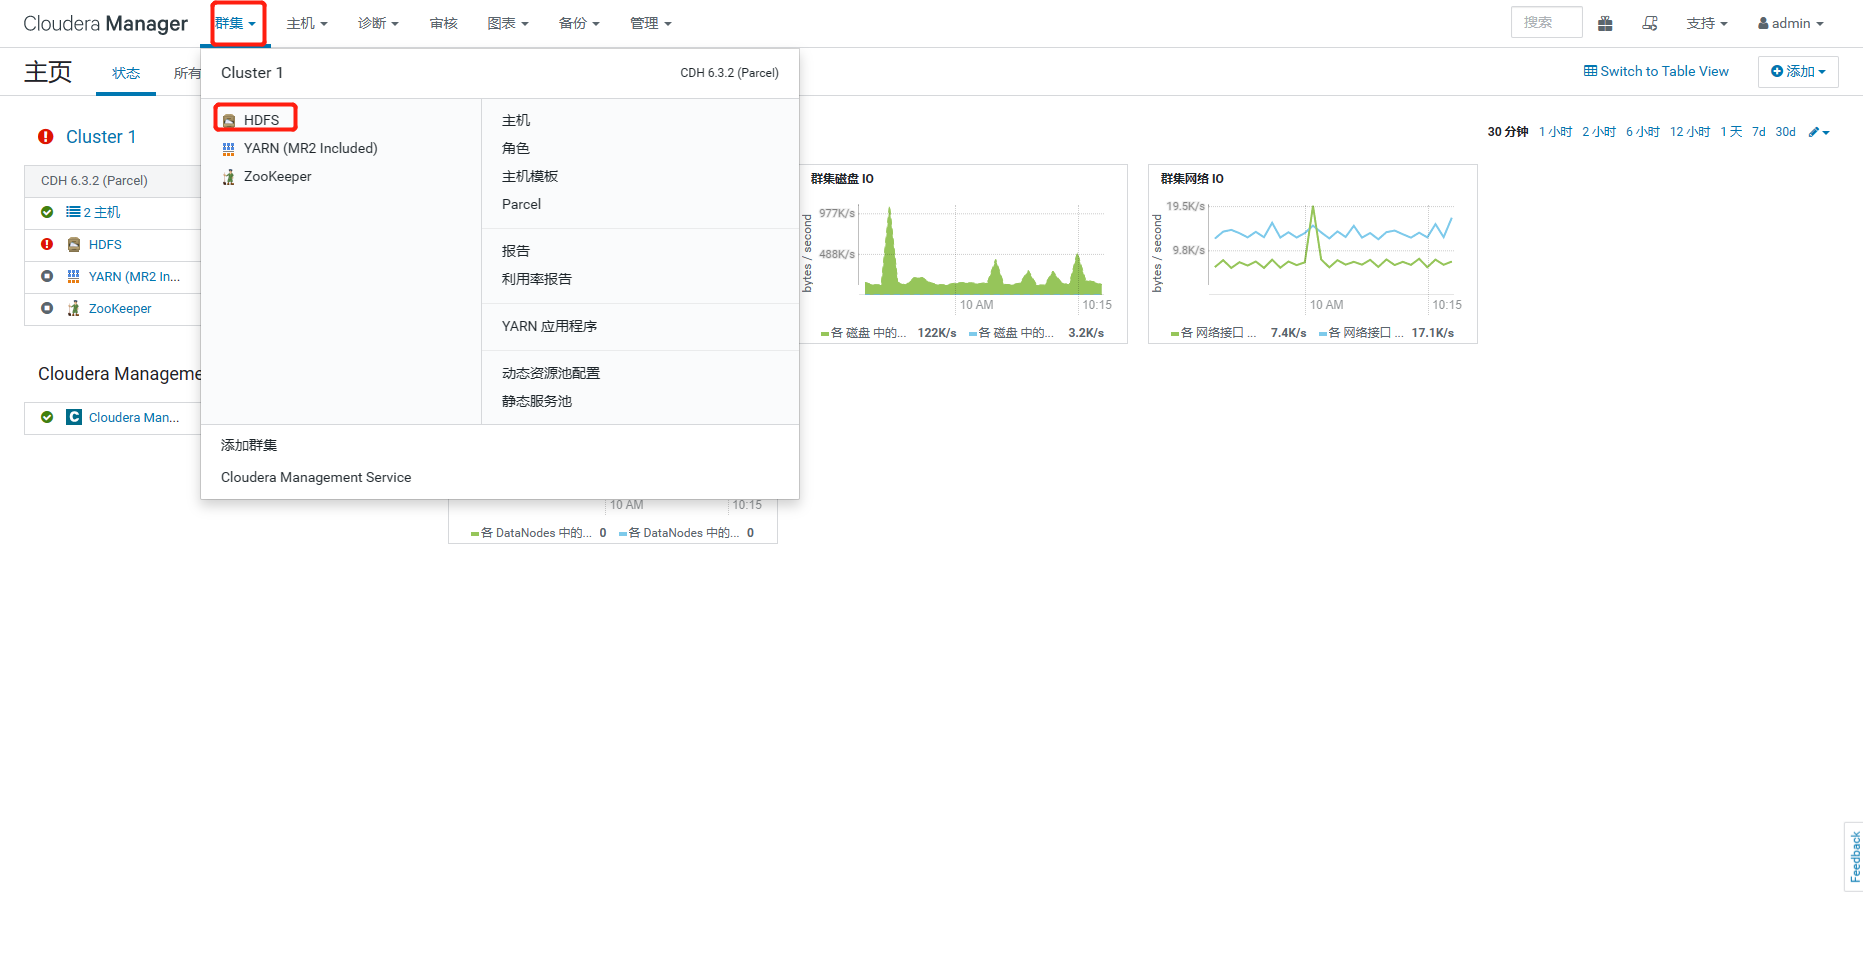This screenshot has width=1863, height=969.
Task: Select HDFS in the cluster menu
Action: pyautogui.click(x=261, y=121)
